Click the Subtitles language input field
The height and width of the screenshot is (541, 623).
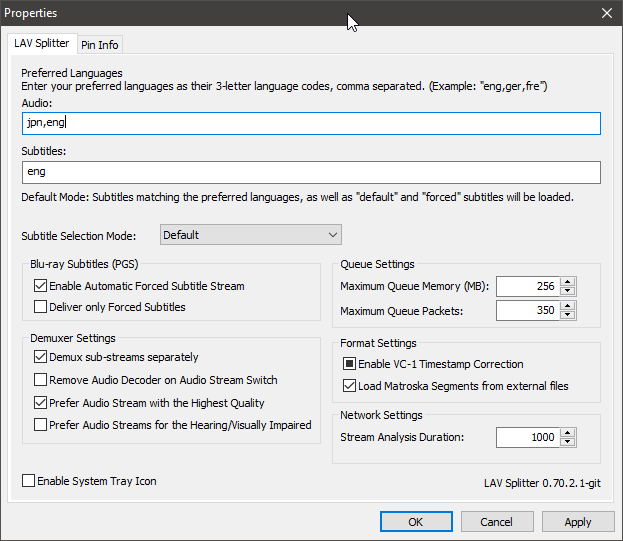(310, 172)
